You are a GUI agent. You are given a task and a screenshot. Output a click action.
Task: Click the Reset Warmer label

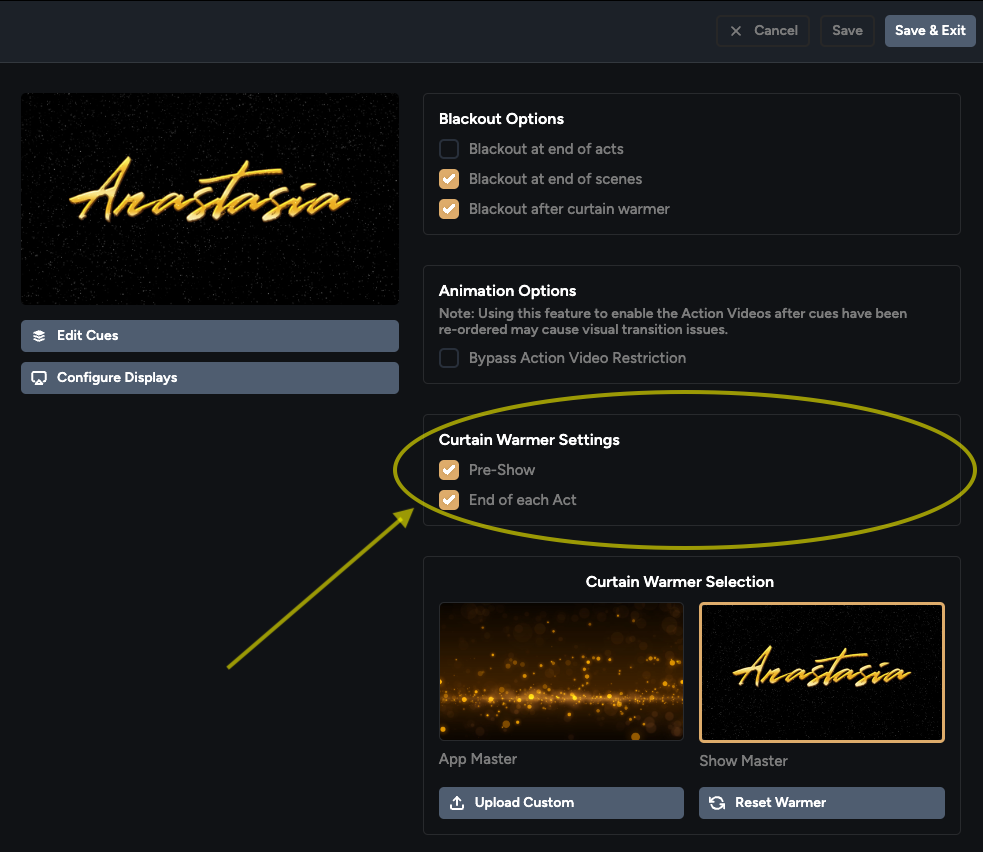coord(781,802)
